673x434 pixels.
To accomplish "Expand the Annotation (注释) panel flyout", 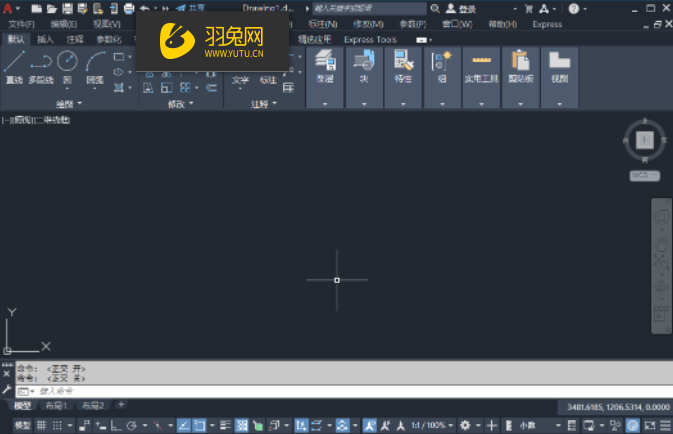I will pos(264,103).
